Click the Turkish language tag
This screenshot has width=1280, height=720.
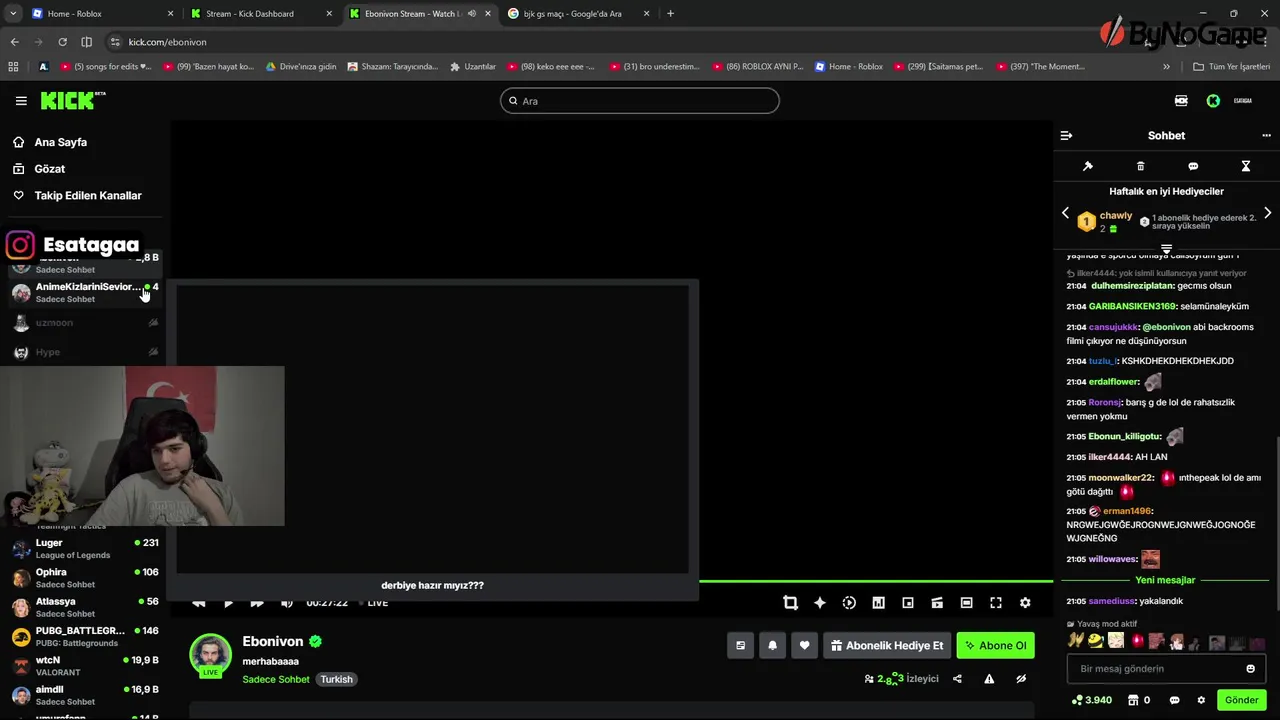click(x=336, y=680)
